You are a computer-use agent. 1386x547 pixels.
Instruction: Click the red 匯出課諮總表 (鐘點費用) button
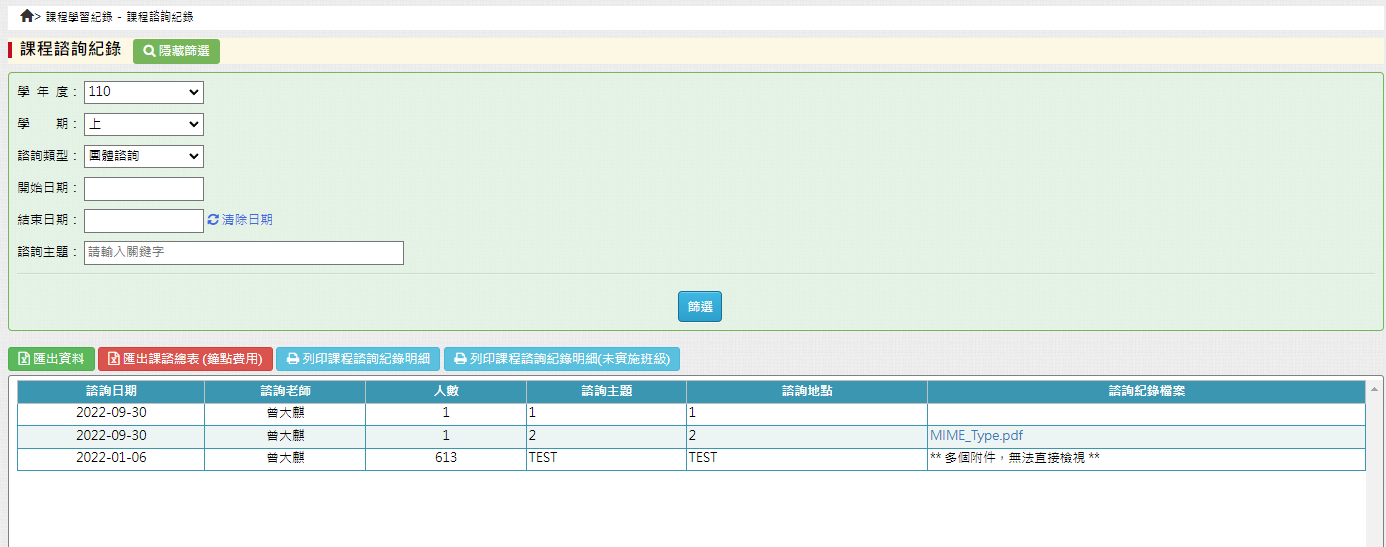click(185, 359)
